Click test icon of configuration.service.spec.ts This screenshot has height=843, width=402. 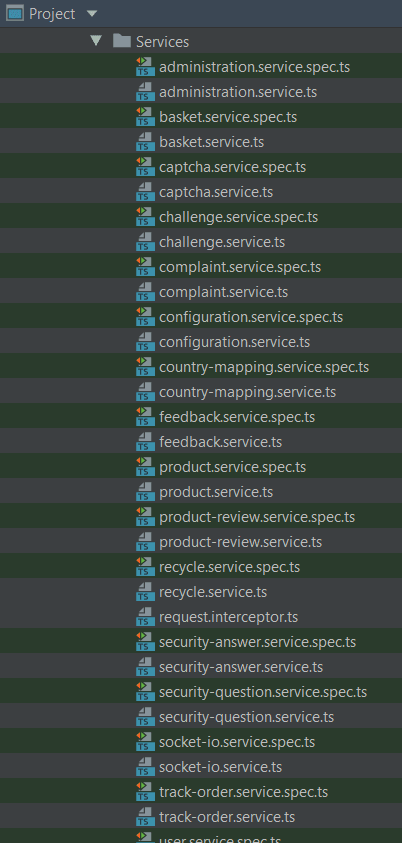pos(143,317)
